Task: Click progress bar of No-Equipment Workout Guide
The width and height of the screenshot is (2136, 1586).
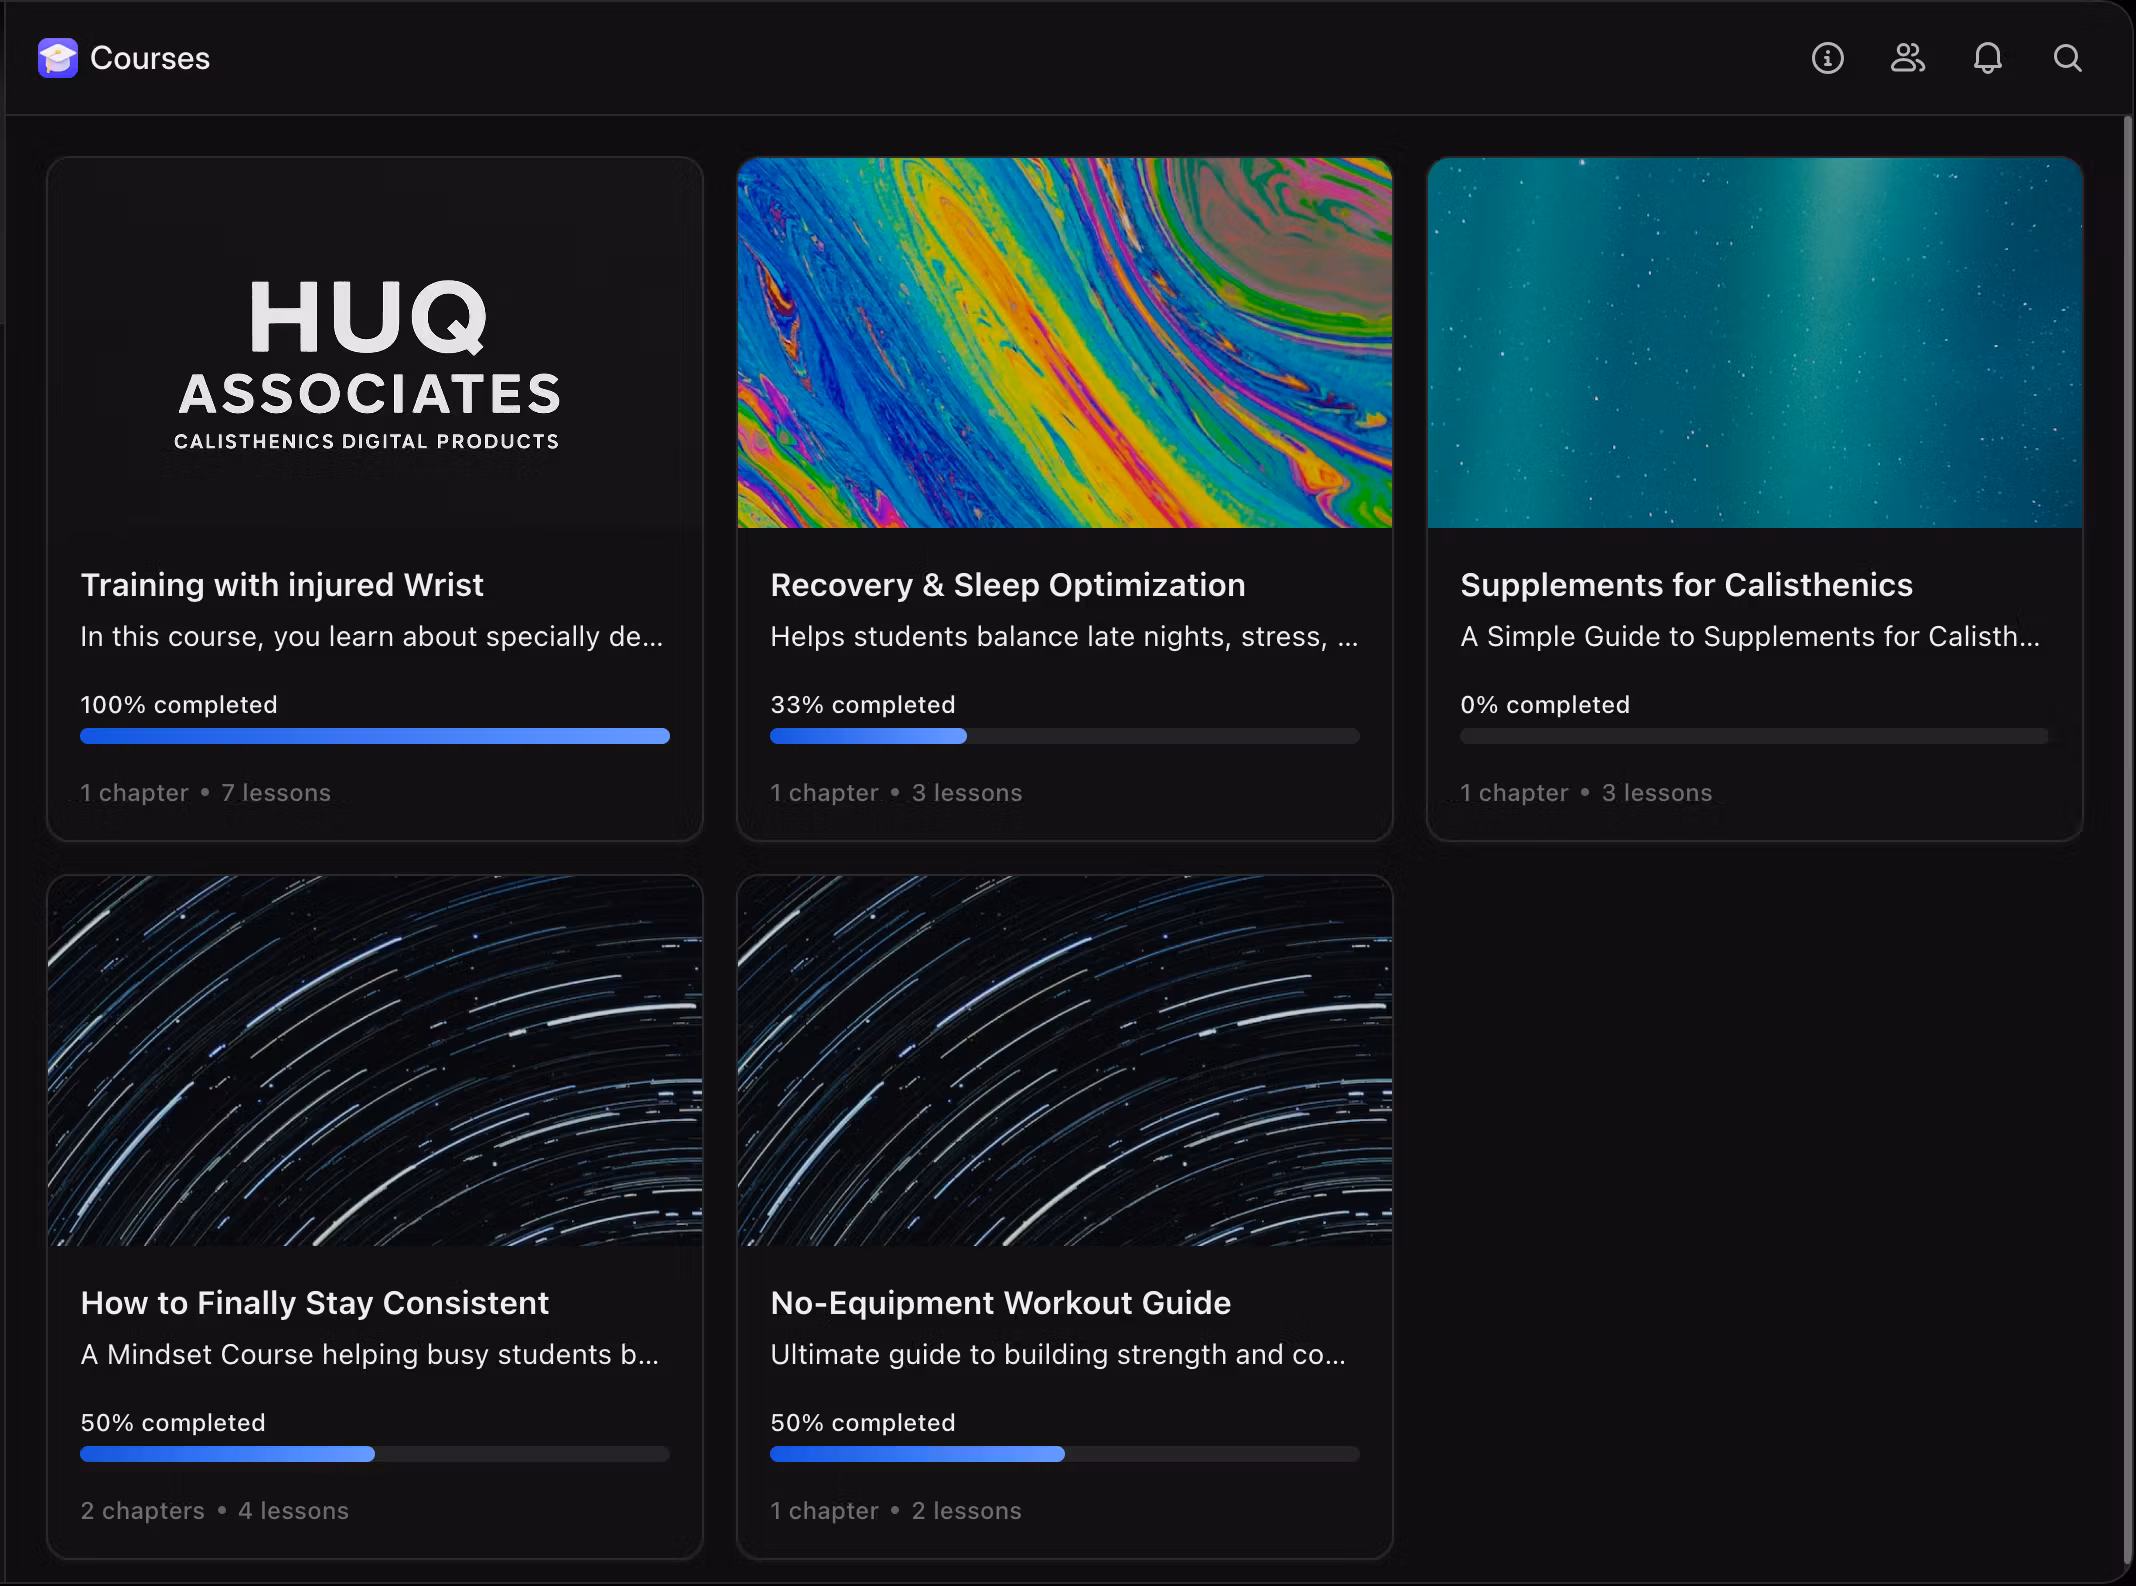Action: tap(1065, 1454)
